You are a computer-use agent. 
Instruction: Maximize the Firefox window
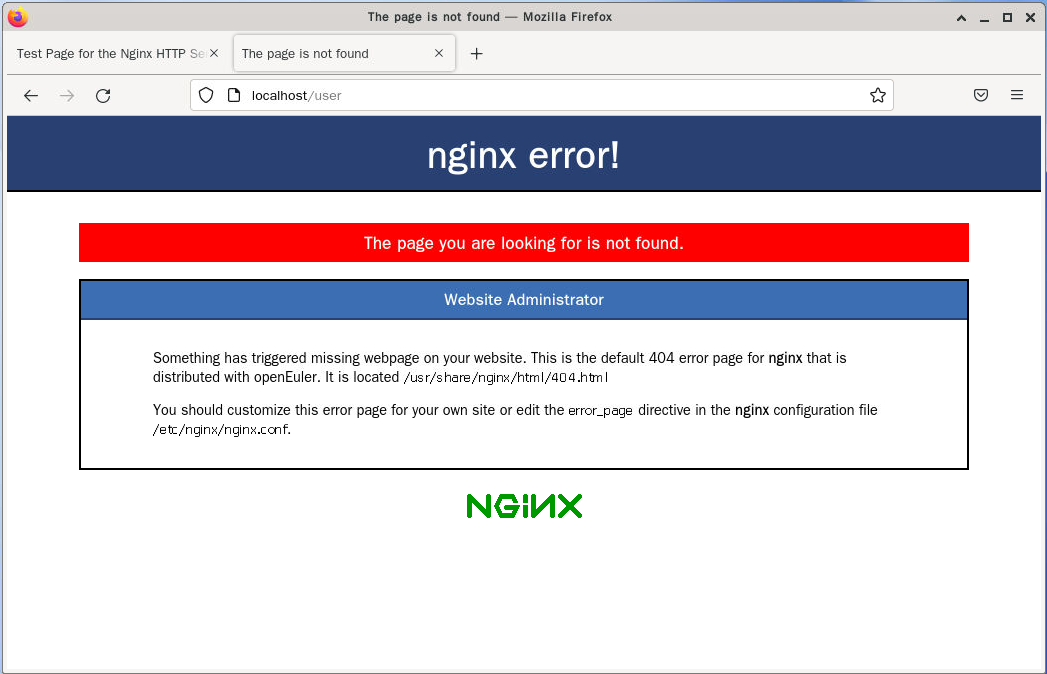pos(1007,17)
